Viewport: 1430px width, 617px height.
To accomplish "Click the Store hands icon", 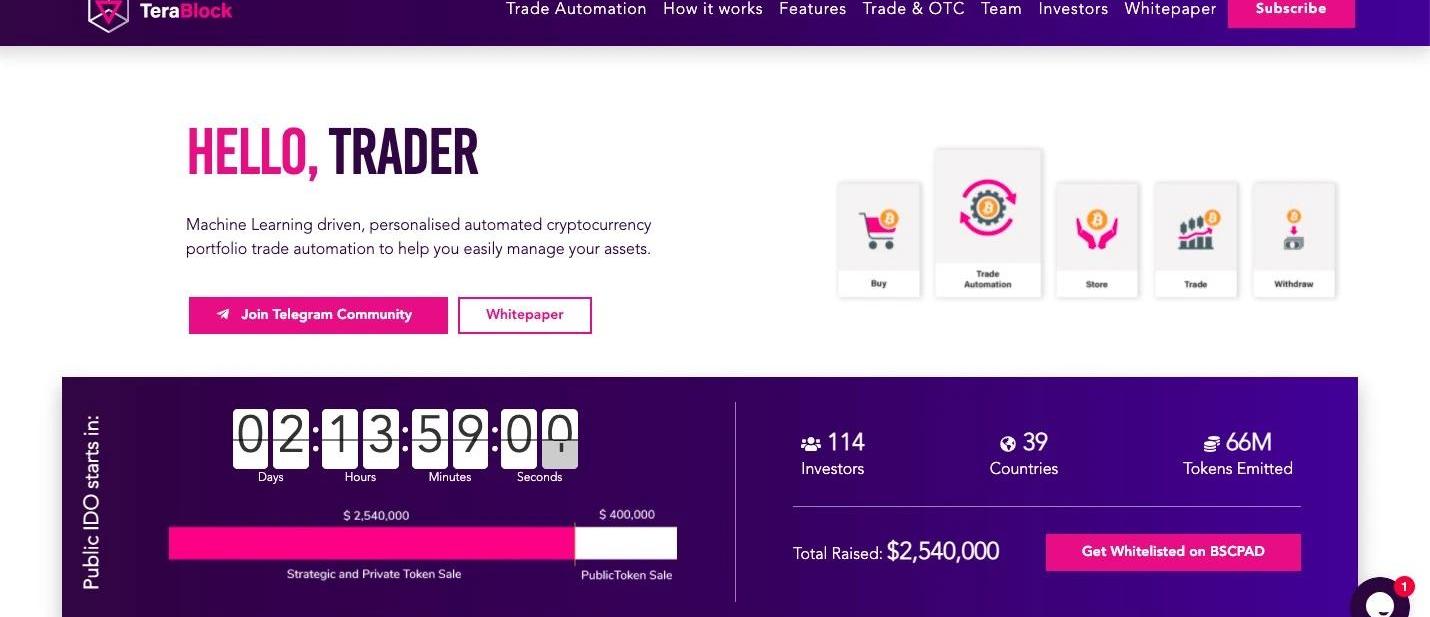I will click(1096, 229).
